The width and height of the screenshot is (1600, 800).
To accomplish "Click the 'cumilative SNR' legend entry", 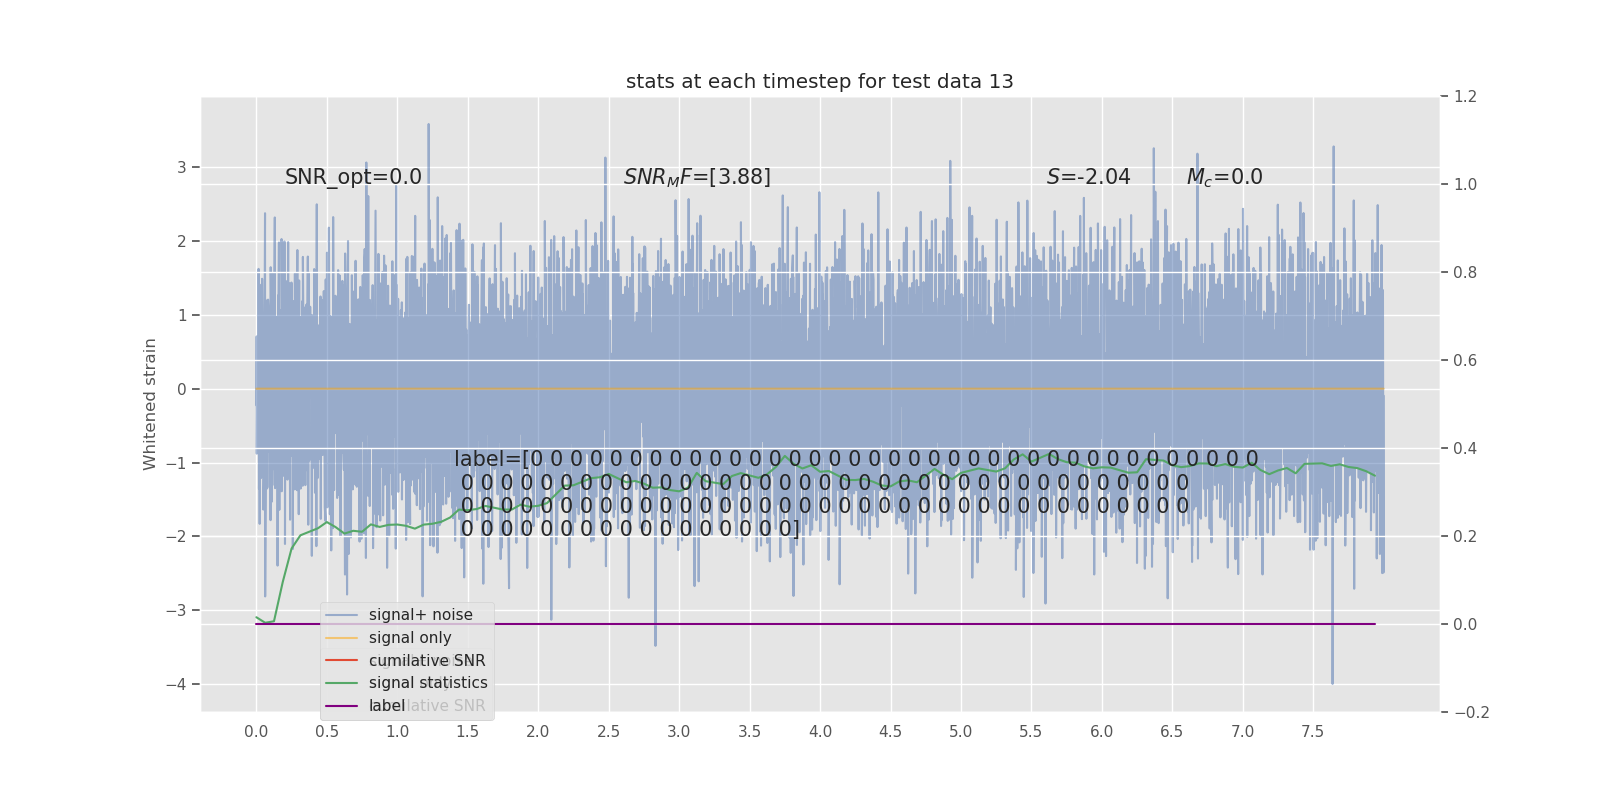I will tap(427, 661).
